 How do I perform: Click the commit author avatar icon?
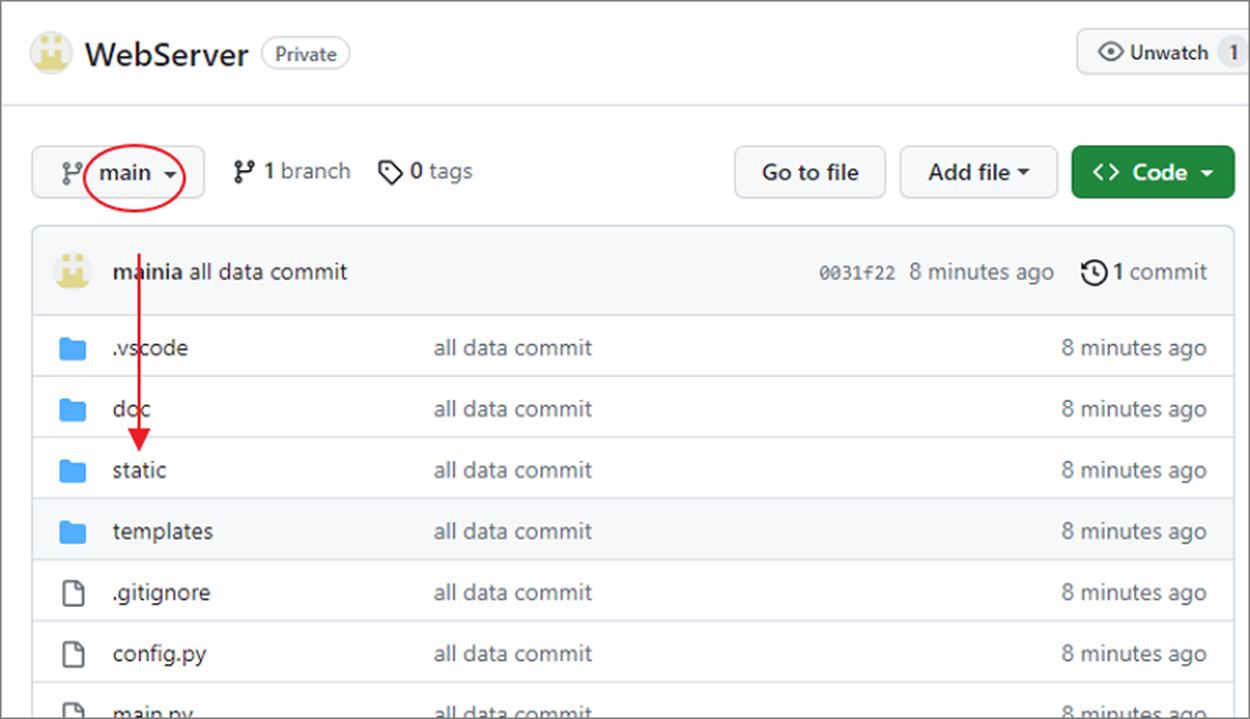tap(72, 271)
